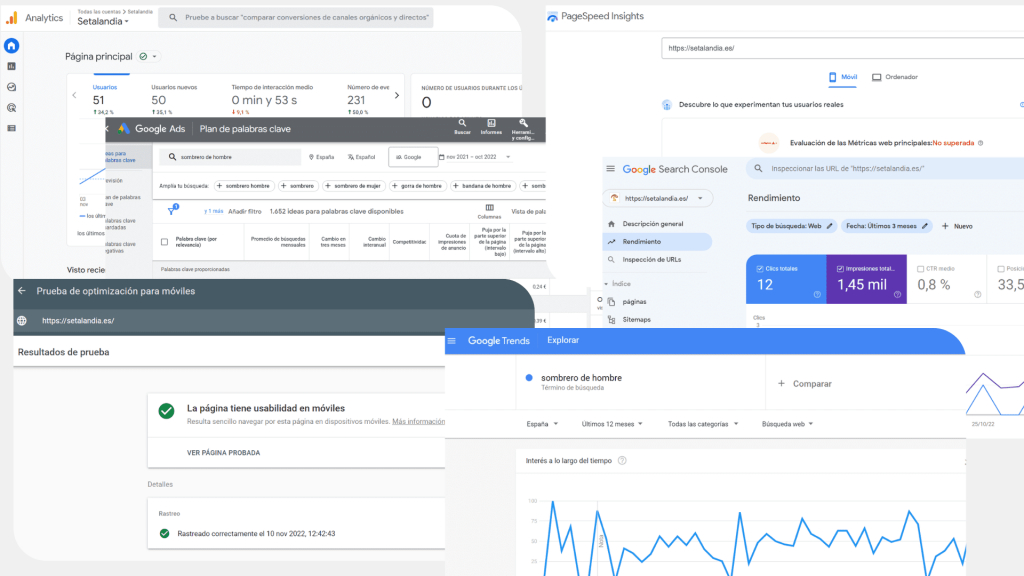Viewport: 1024px width, 576px height.
Task: Open Search Console property selector
Action: (x=657, y=199)
